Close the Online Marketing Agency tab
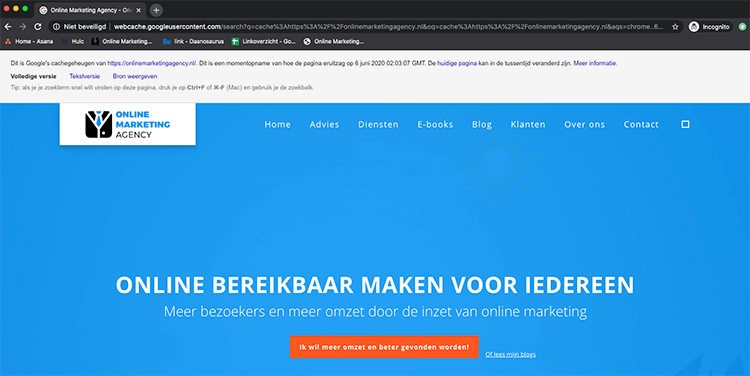Screen dimensions: 750x376 (x=139, y=10)
